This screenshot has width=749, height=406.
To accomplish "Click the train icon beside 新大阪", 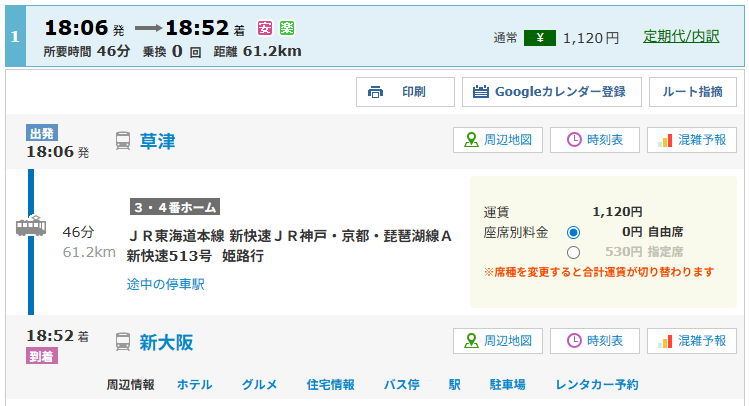I will 123,342.
